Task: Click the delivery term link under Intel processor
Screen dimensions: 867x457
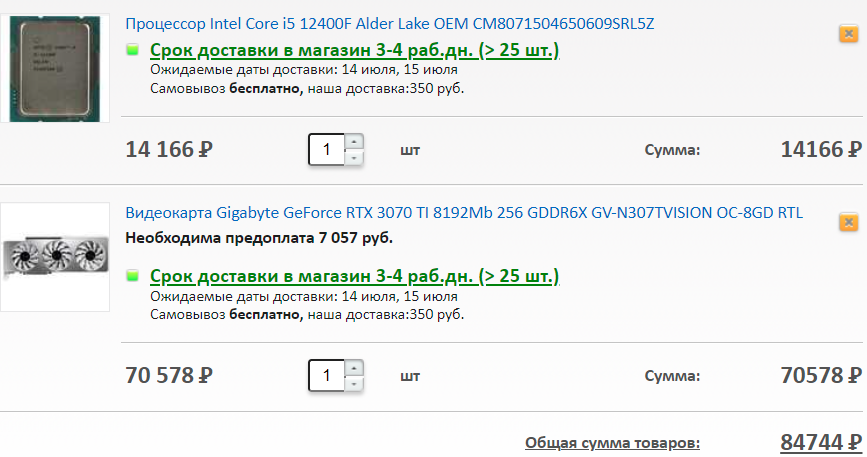Action: coord(354,51)
